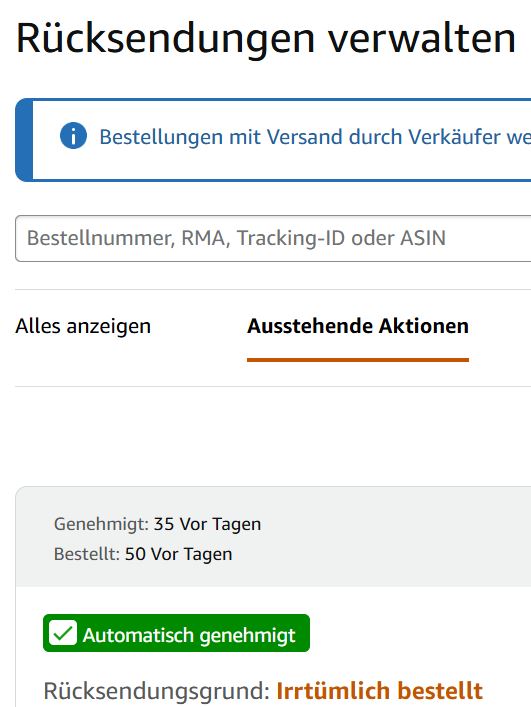Click the Genehmigt label in card header
531x707 pixels.
point(101,524)
